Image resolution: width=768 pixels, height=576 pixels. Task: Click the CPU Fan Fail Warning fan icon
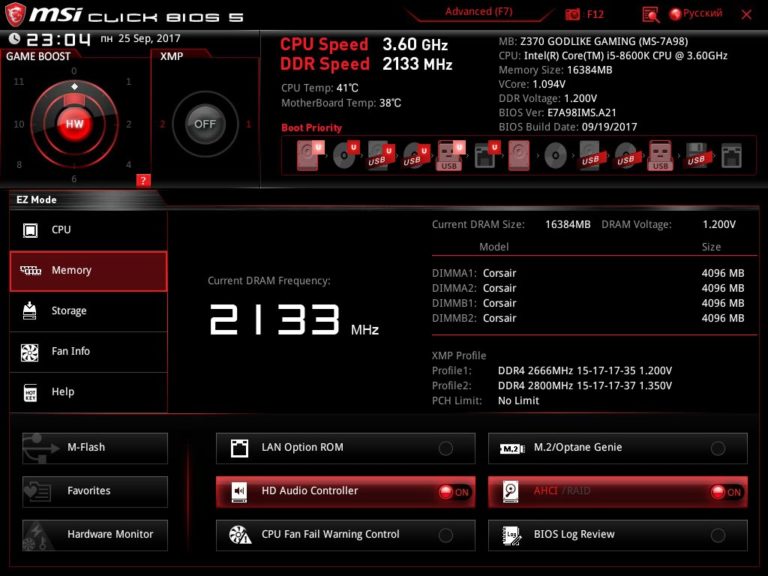click(x=240, y=535)
